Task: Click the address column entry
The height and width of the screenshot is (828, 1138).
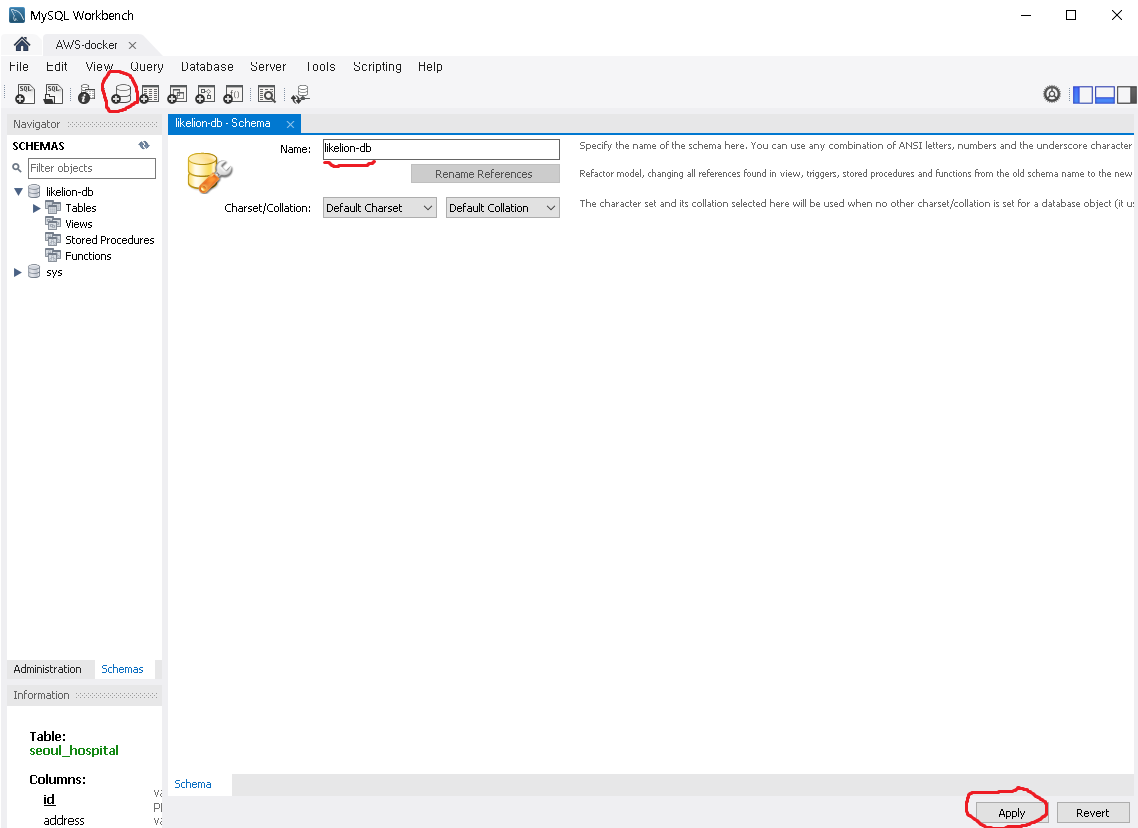Action: [64, 820]
